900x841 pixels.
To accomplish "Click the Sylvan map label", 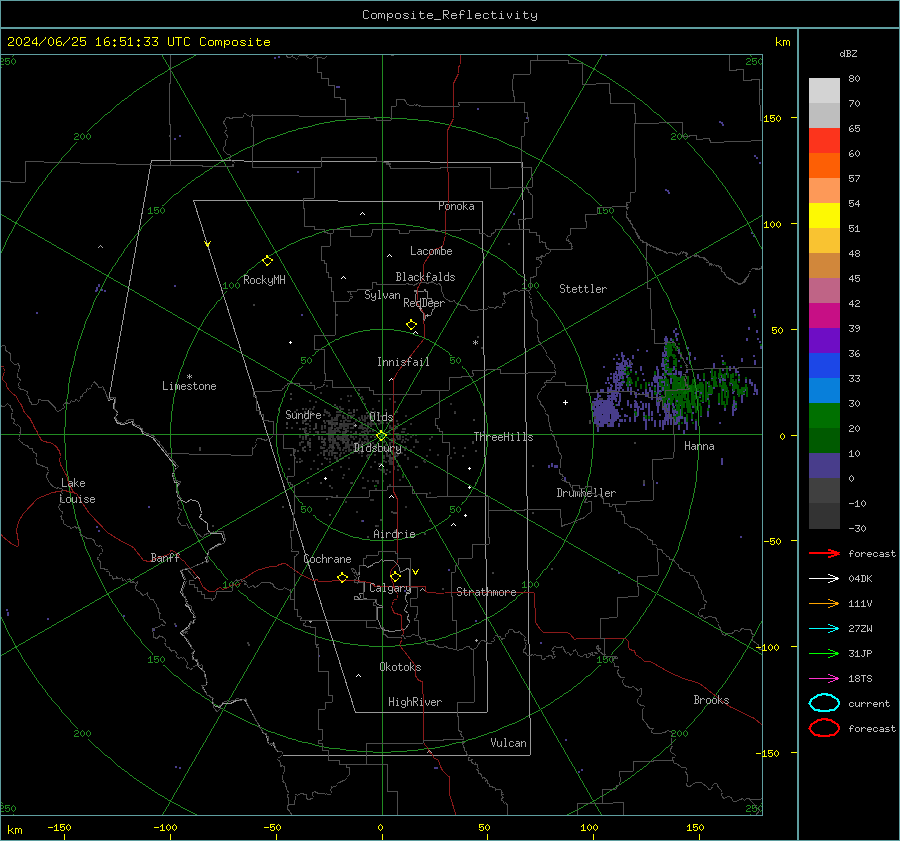I will click(382, 295).
